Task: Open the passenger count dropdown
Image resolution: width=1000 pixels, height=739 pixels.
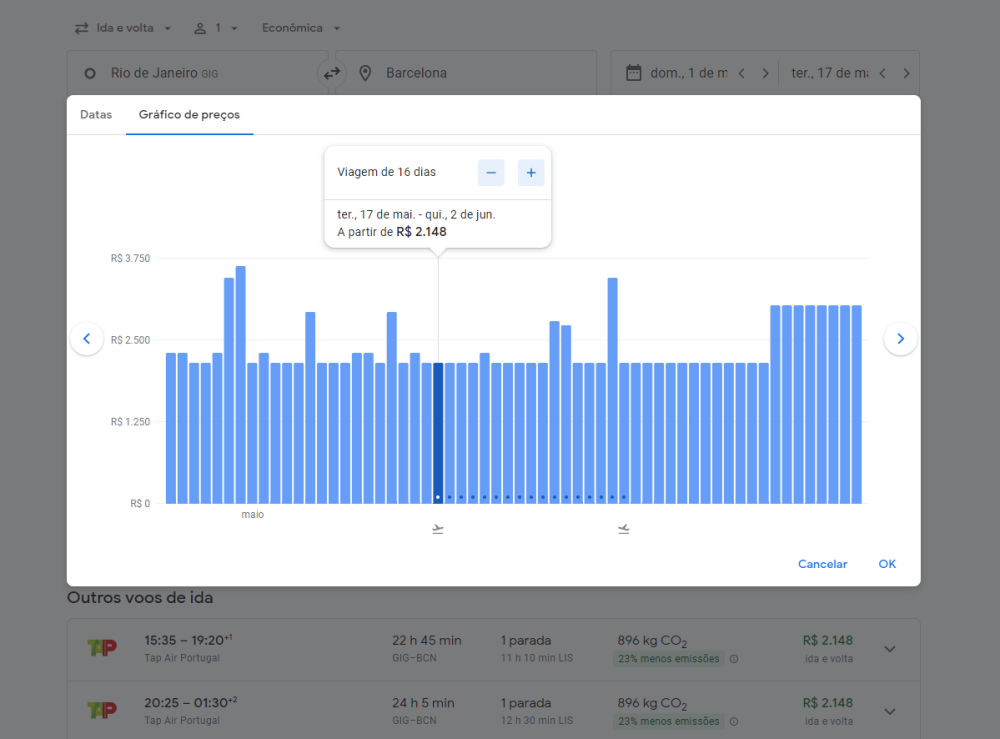Action: click(x=216, y=28)
